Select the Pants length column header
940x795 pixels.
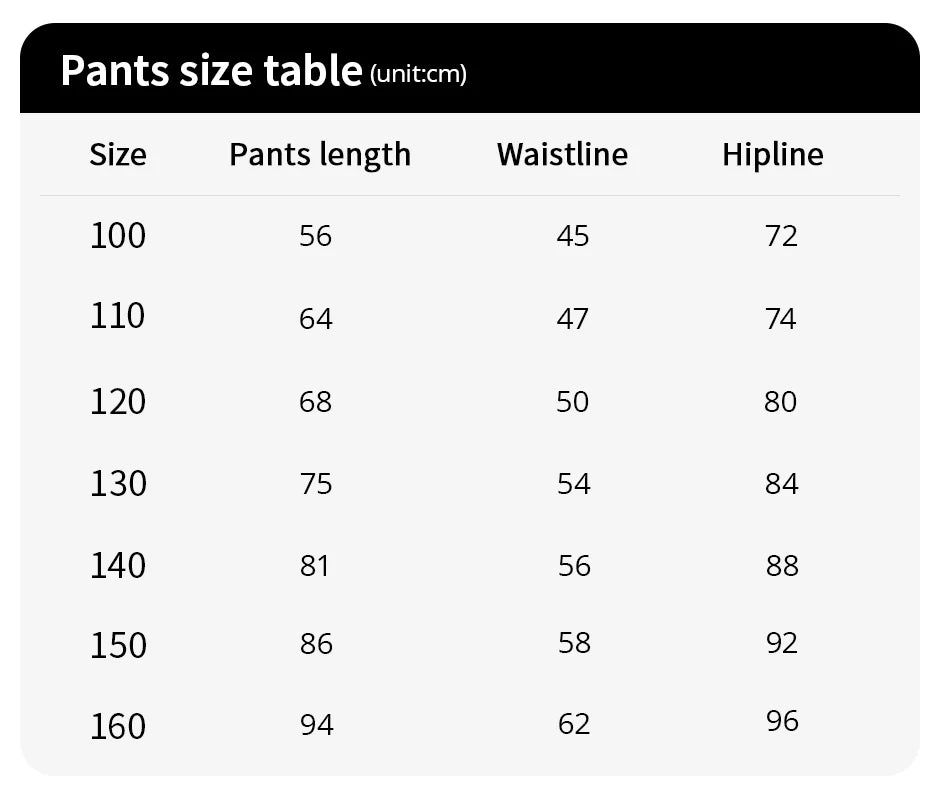tap(320, 155)
